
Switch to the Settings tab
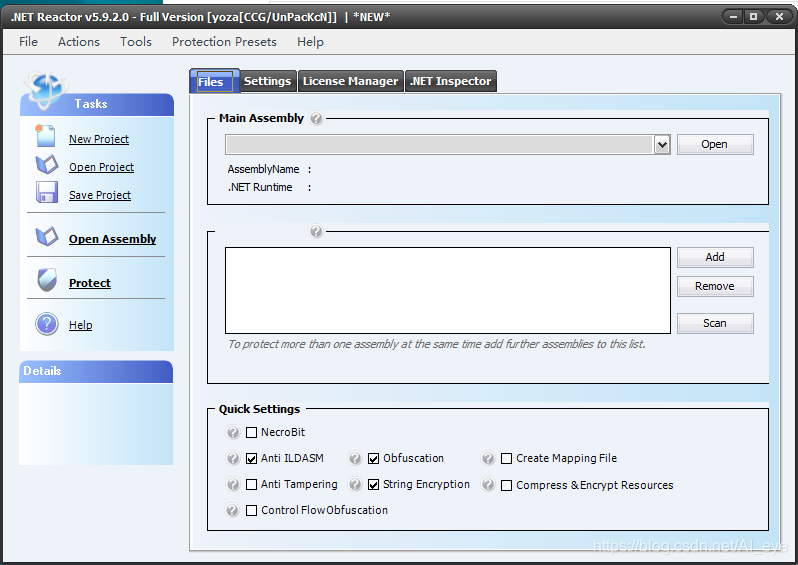268,81
